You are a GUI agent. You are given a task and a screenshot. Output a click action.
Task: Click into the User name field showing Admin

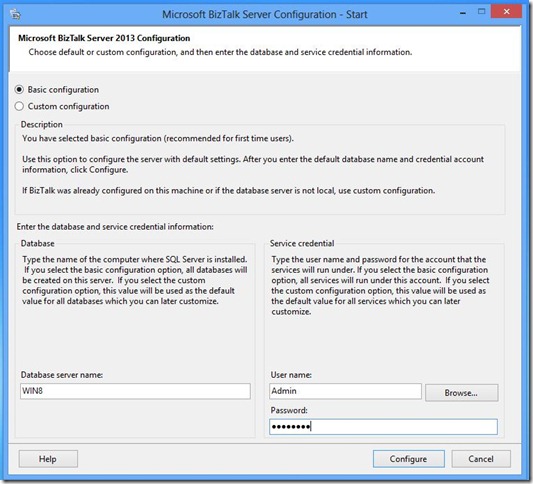[345, 391]
